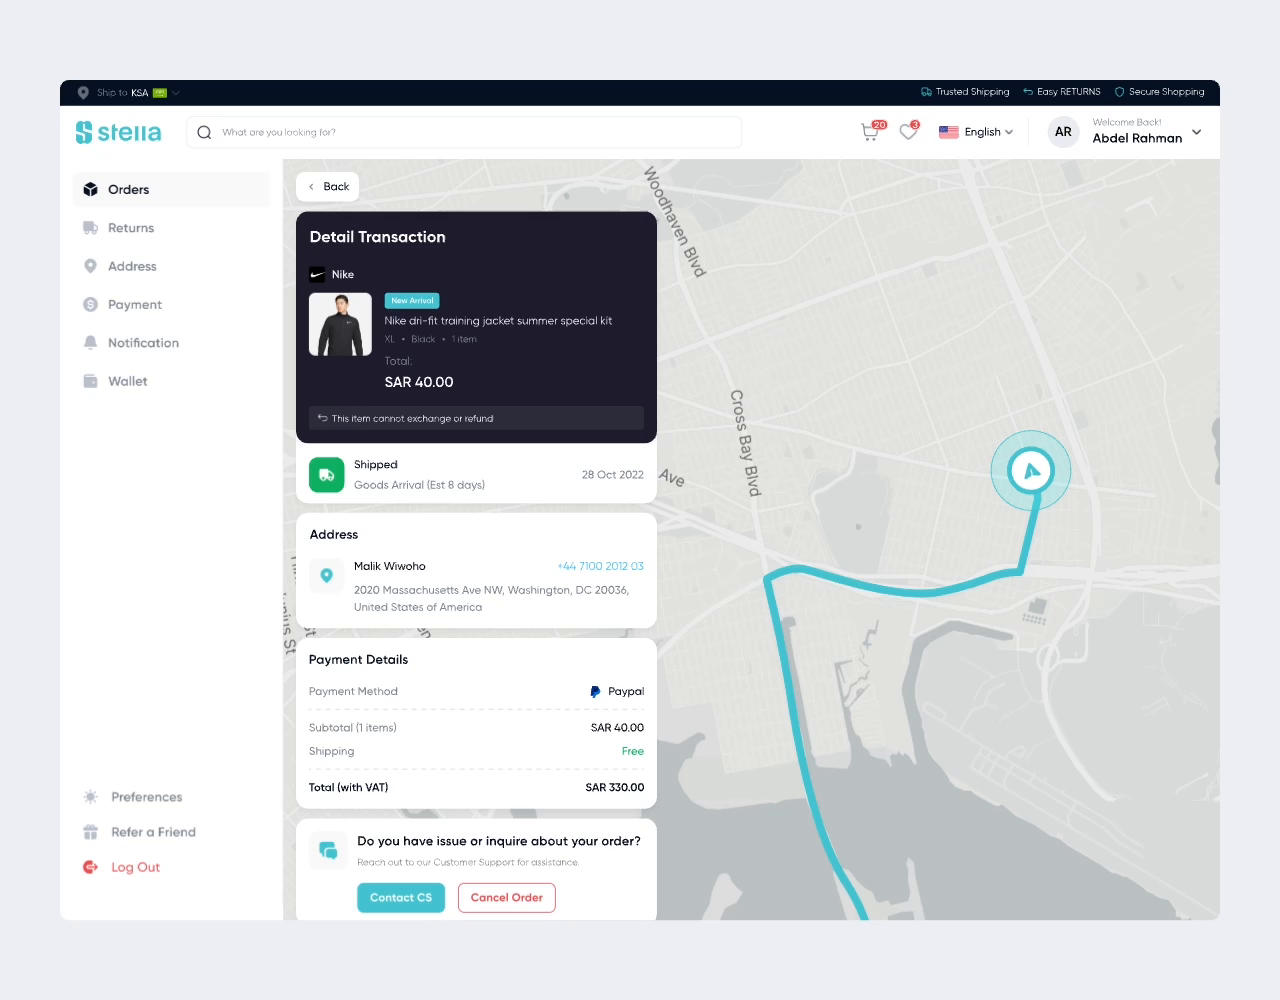
Task: Click inside the search bar
Action: 463,131
